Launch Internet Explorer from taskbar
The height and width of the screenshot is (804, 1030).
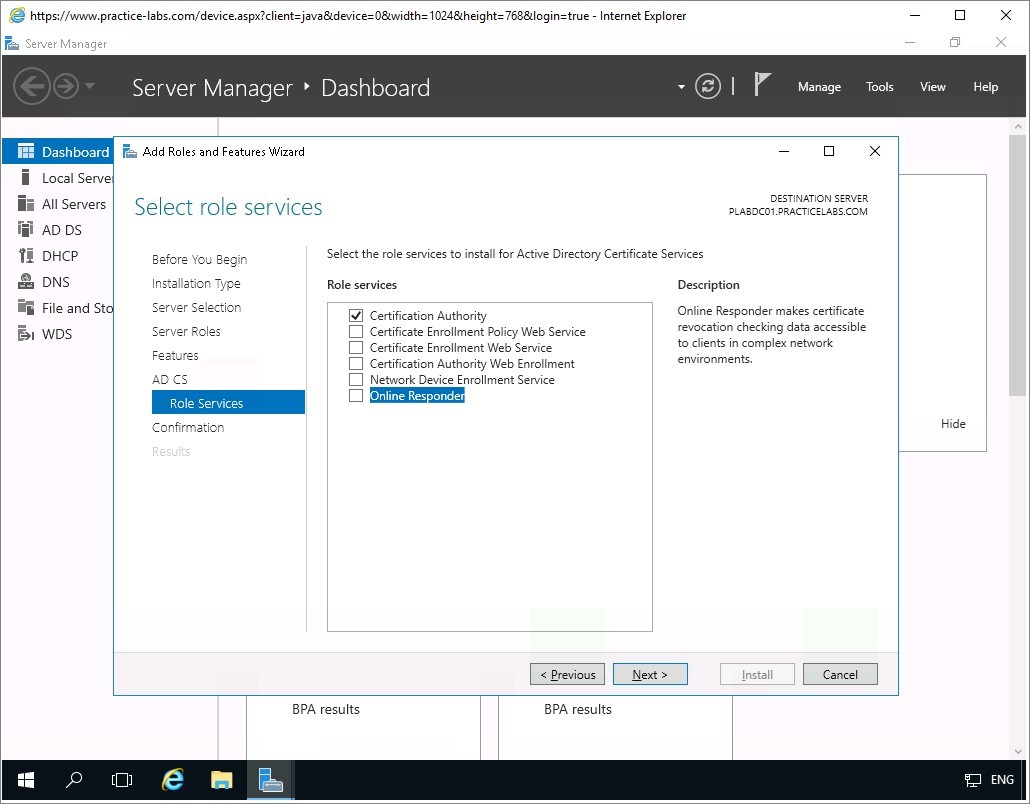[173, 780]
